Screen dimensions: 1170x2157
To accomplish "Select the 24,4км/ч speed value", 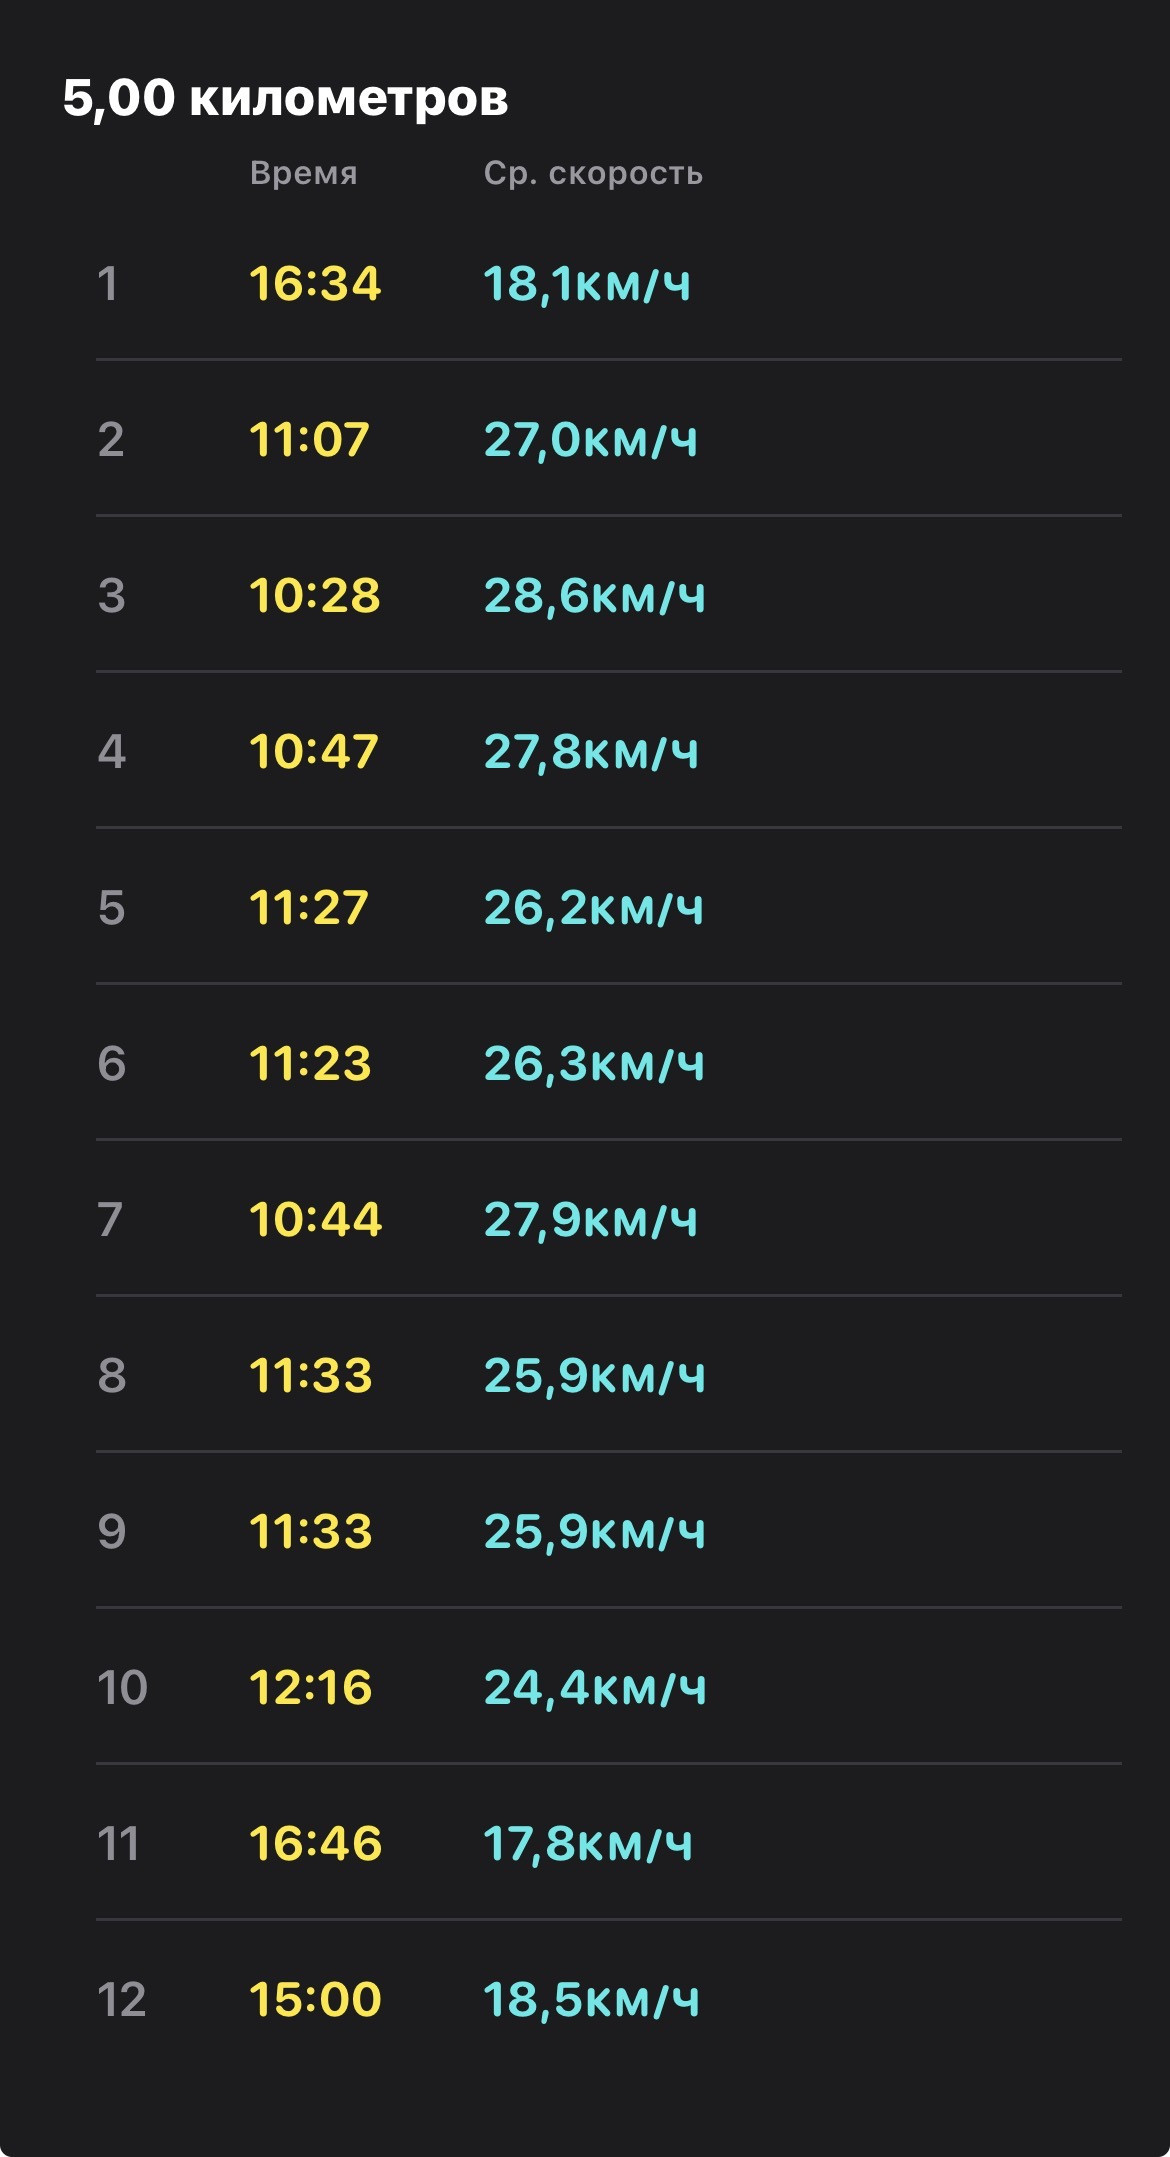I will (x=595, y=1687).
